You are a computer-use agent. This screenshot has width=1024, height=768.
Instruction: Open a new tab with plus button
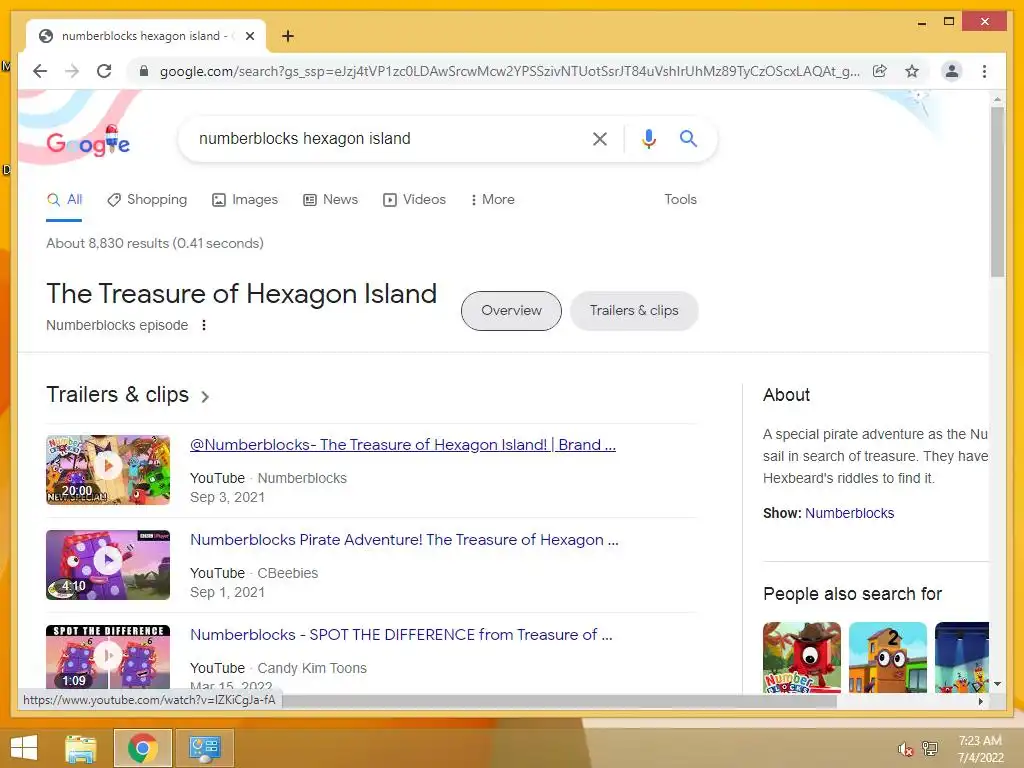[288, 36]
